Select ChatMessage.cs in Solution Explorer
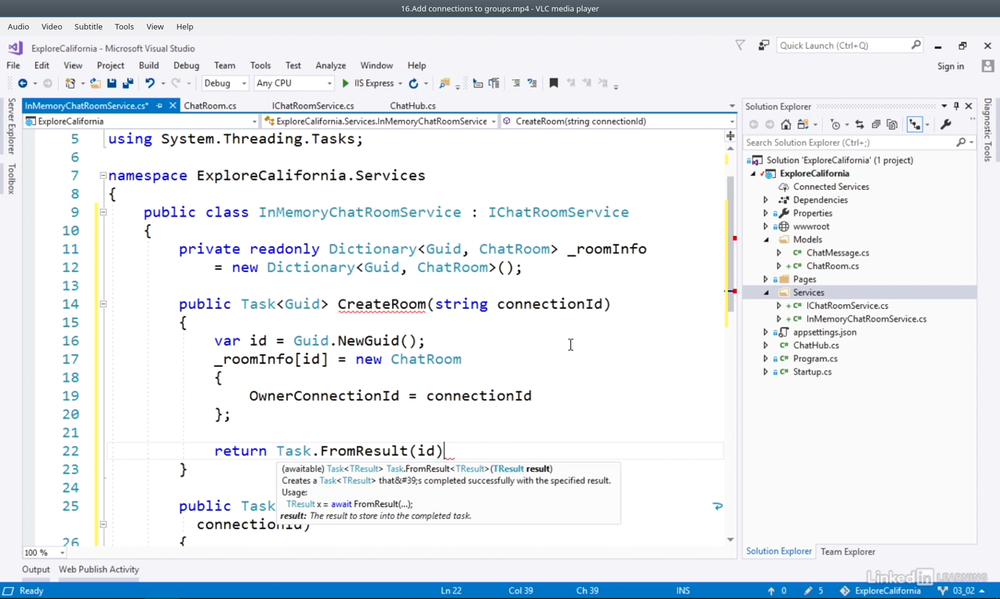Viewport: 1000px width, 599px height. pos(837,253)
